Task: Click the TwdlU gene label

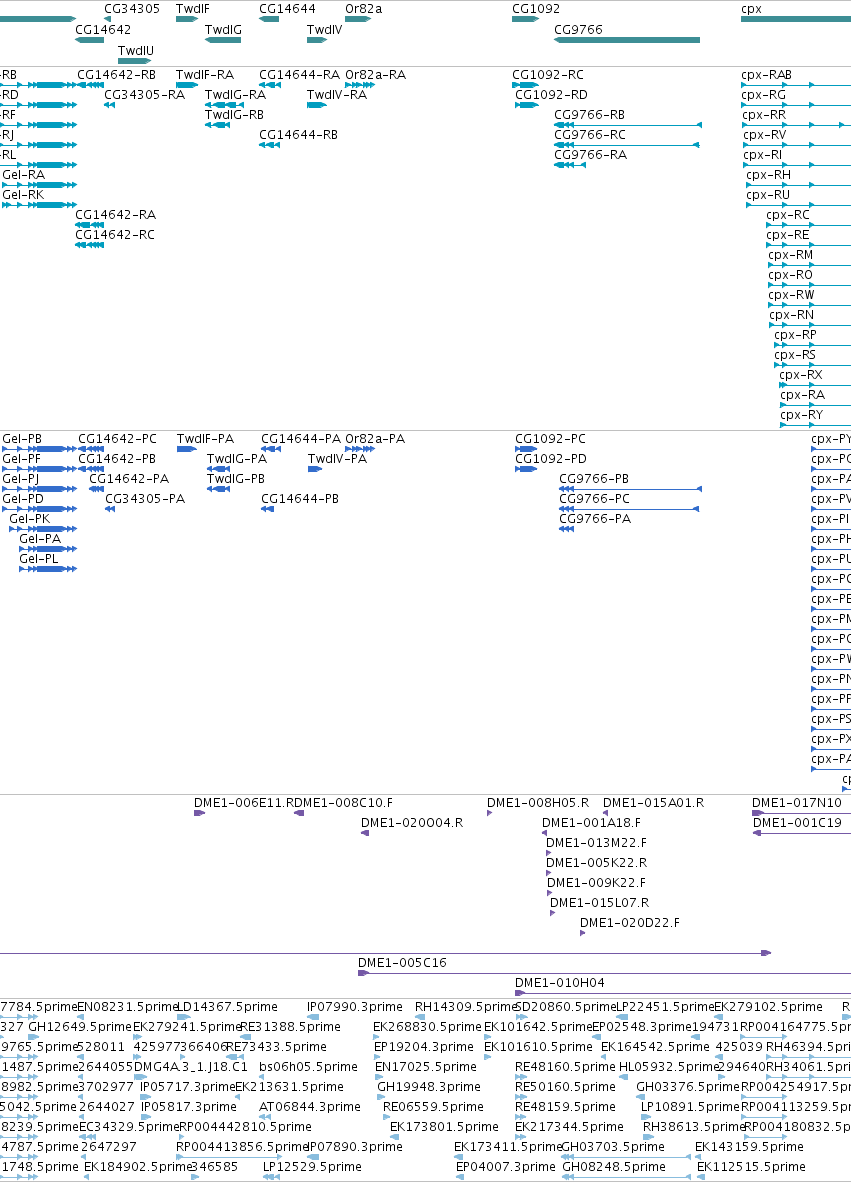Action: 136,51
